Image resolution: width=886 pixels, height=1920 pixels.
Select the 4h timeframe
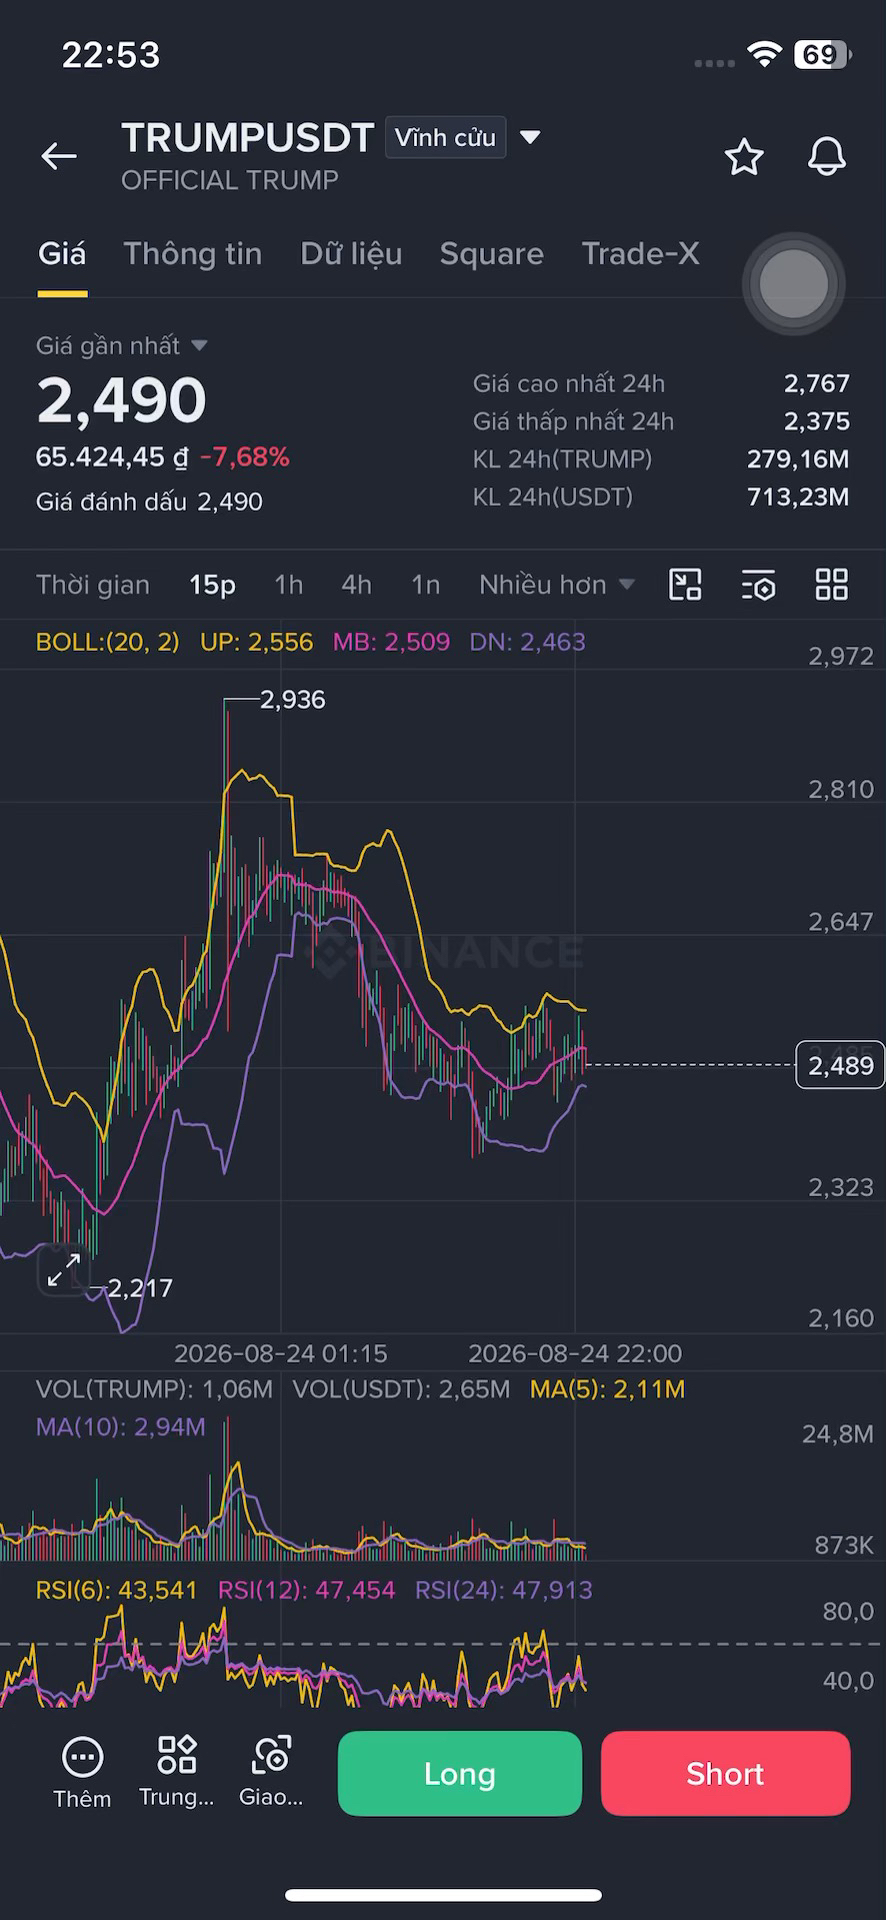coord(356,585)
